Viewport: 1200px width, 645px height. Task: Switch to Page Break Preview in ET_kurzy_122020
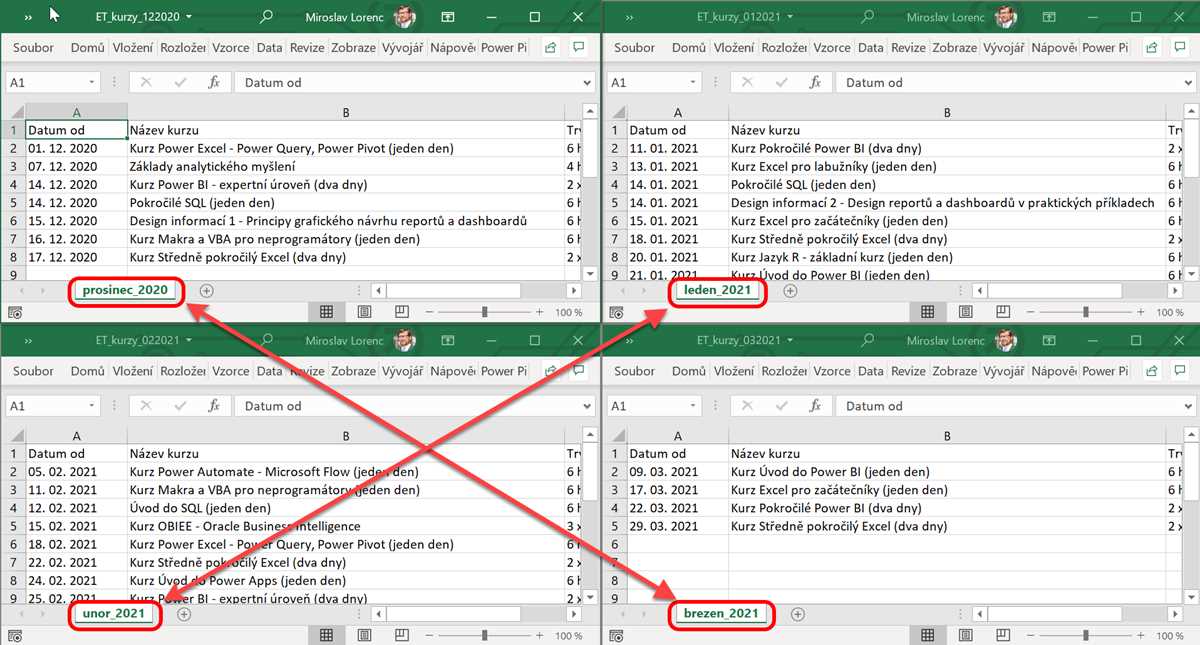coord(401,312)
